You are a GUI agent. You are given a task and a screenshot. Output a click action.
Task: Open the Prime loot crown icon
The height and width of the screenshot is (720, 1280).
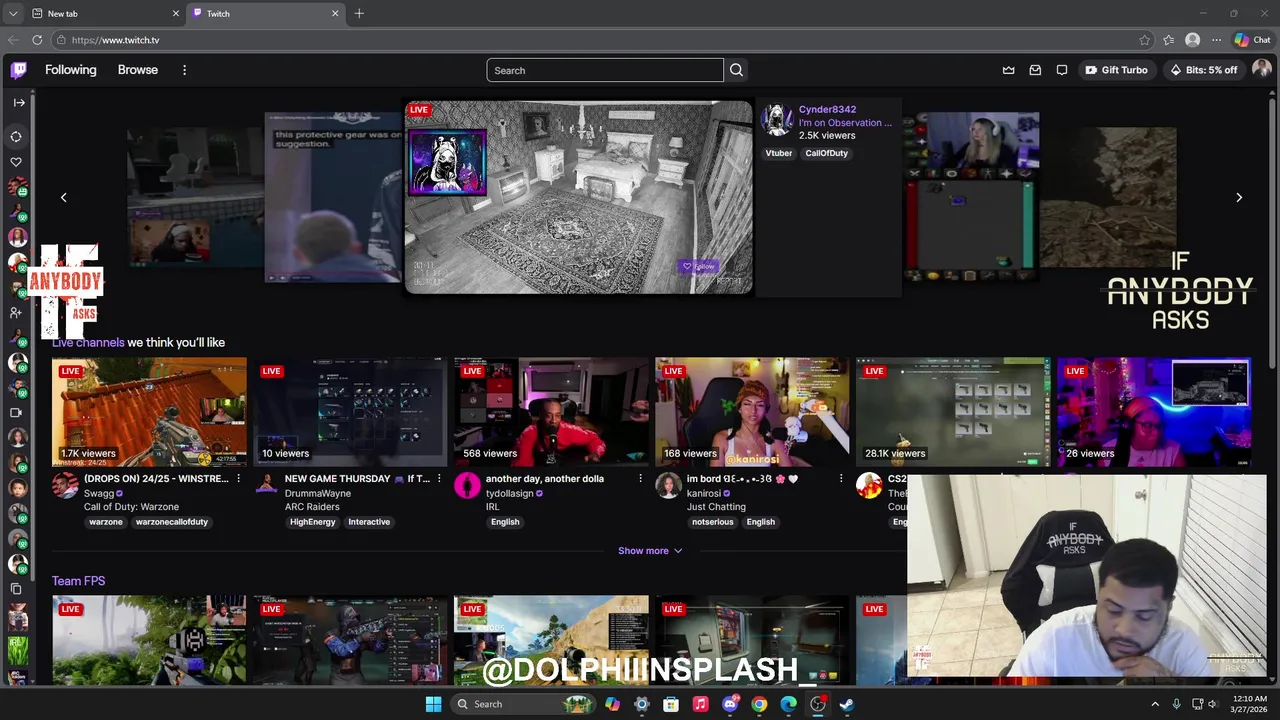[1008, 70]
